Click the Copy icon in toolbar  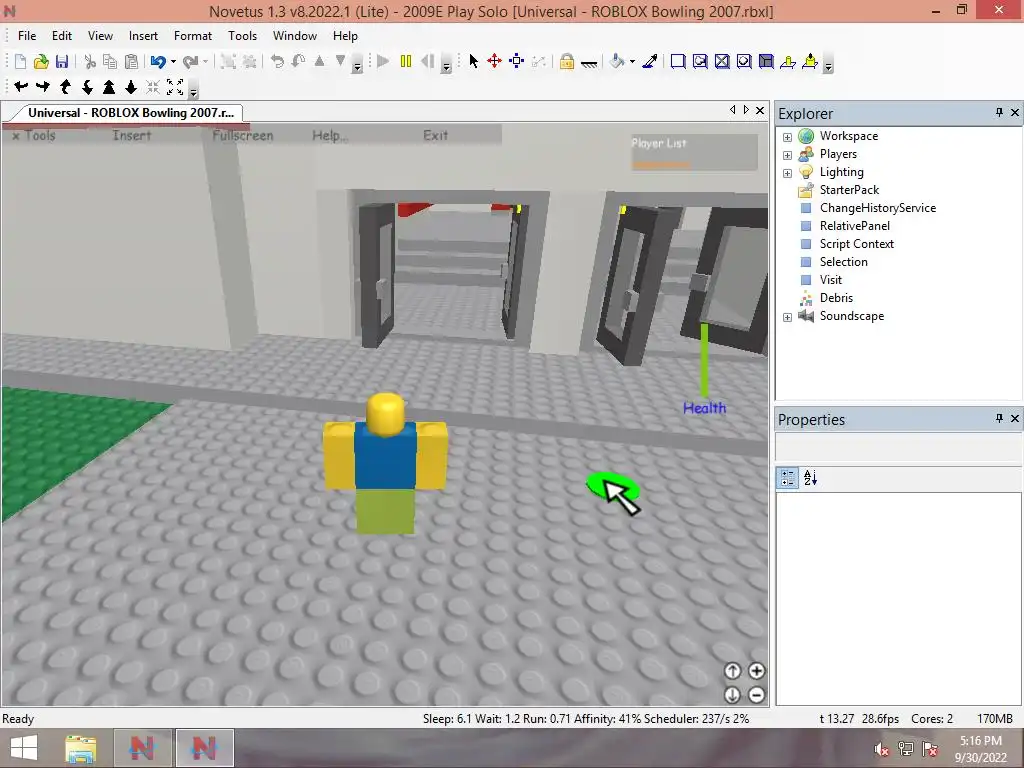[x=110, y=61]
